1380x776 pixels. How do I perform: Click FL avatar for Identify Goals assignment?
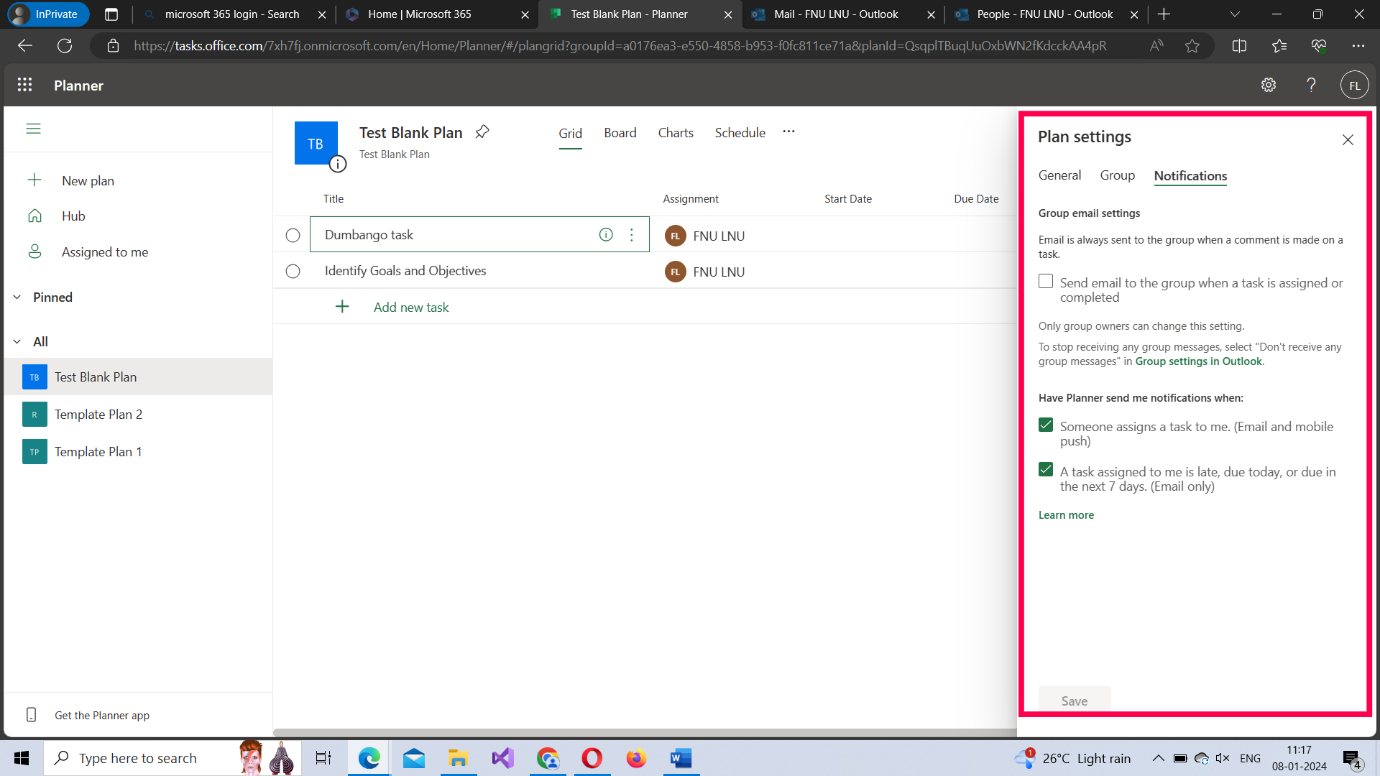(676, 271)
